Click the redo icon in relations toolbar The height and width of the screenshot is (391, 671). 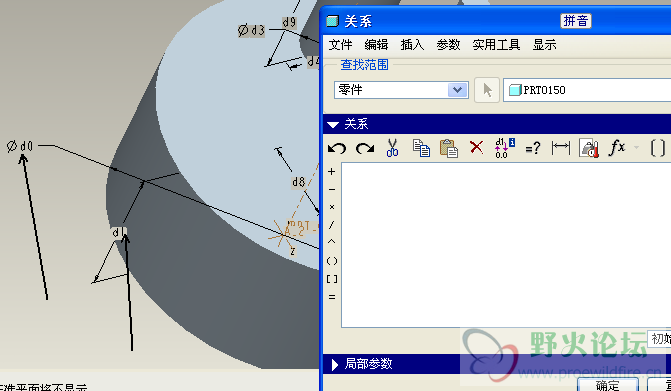pyautogui.click(x=365, y=148)
